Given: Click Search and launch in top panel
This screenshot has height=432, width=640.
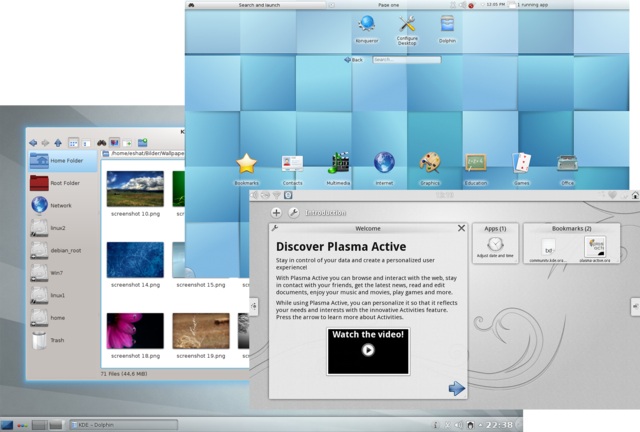Looking at the screenshot, I should pyautogui.click(x=259, y=5).
